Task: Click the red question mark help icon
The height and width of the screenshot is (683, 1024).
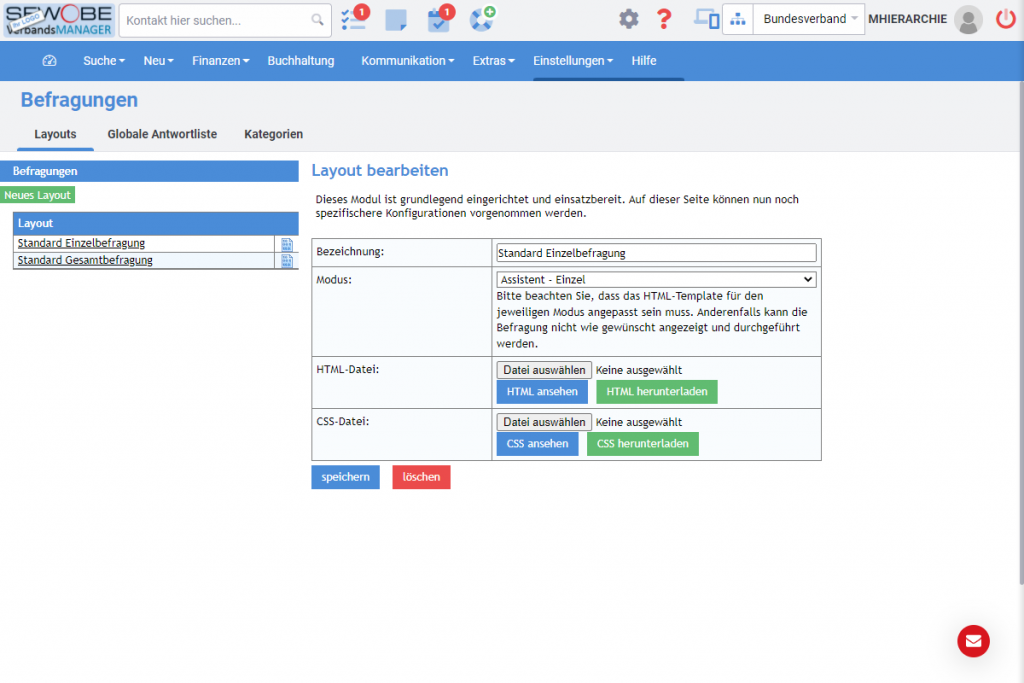Action: 663,19
